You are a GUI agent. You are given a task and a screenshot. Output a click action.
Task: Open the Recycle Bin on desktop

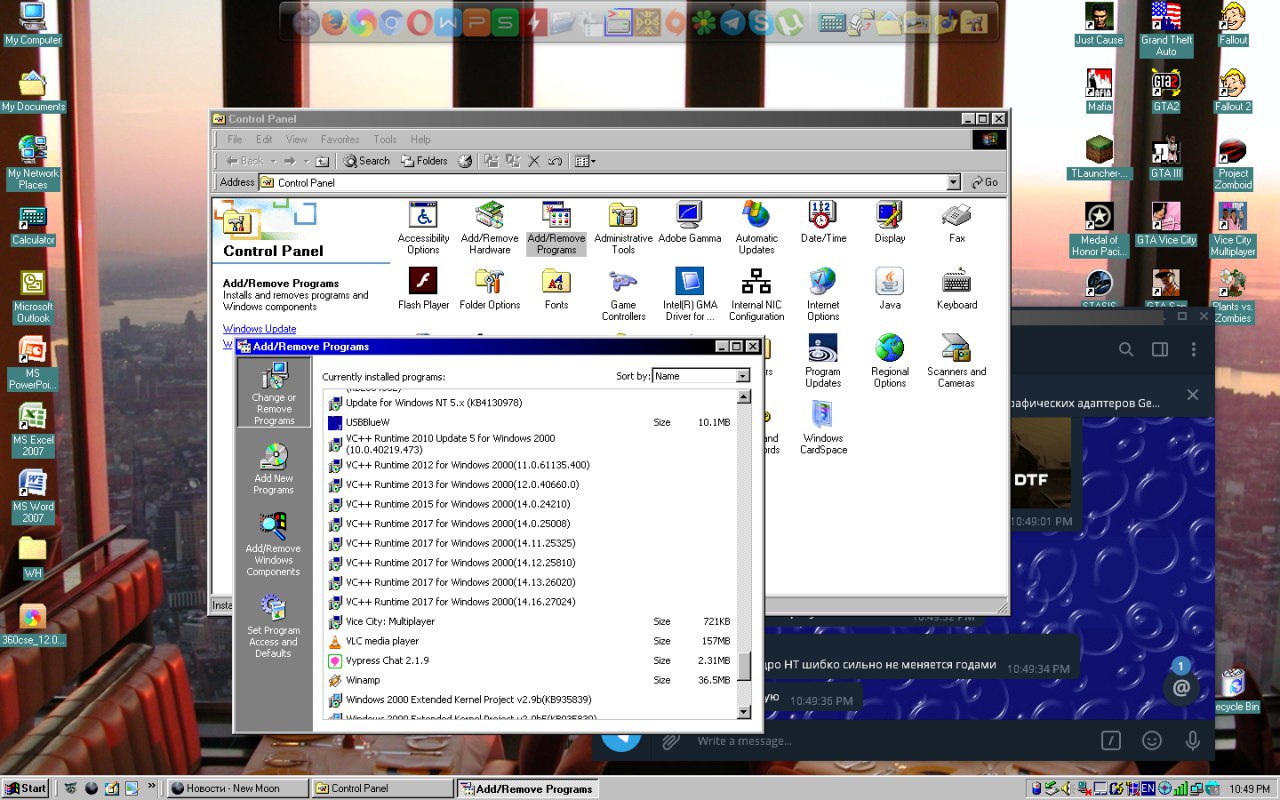(x=1233, y=690)
